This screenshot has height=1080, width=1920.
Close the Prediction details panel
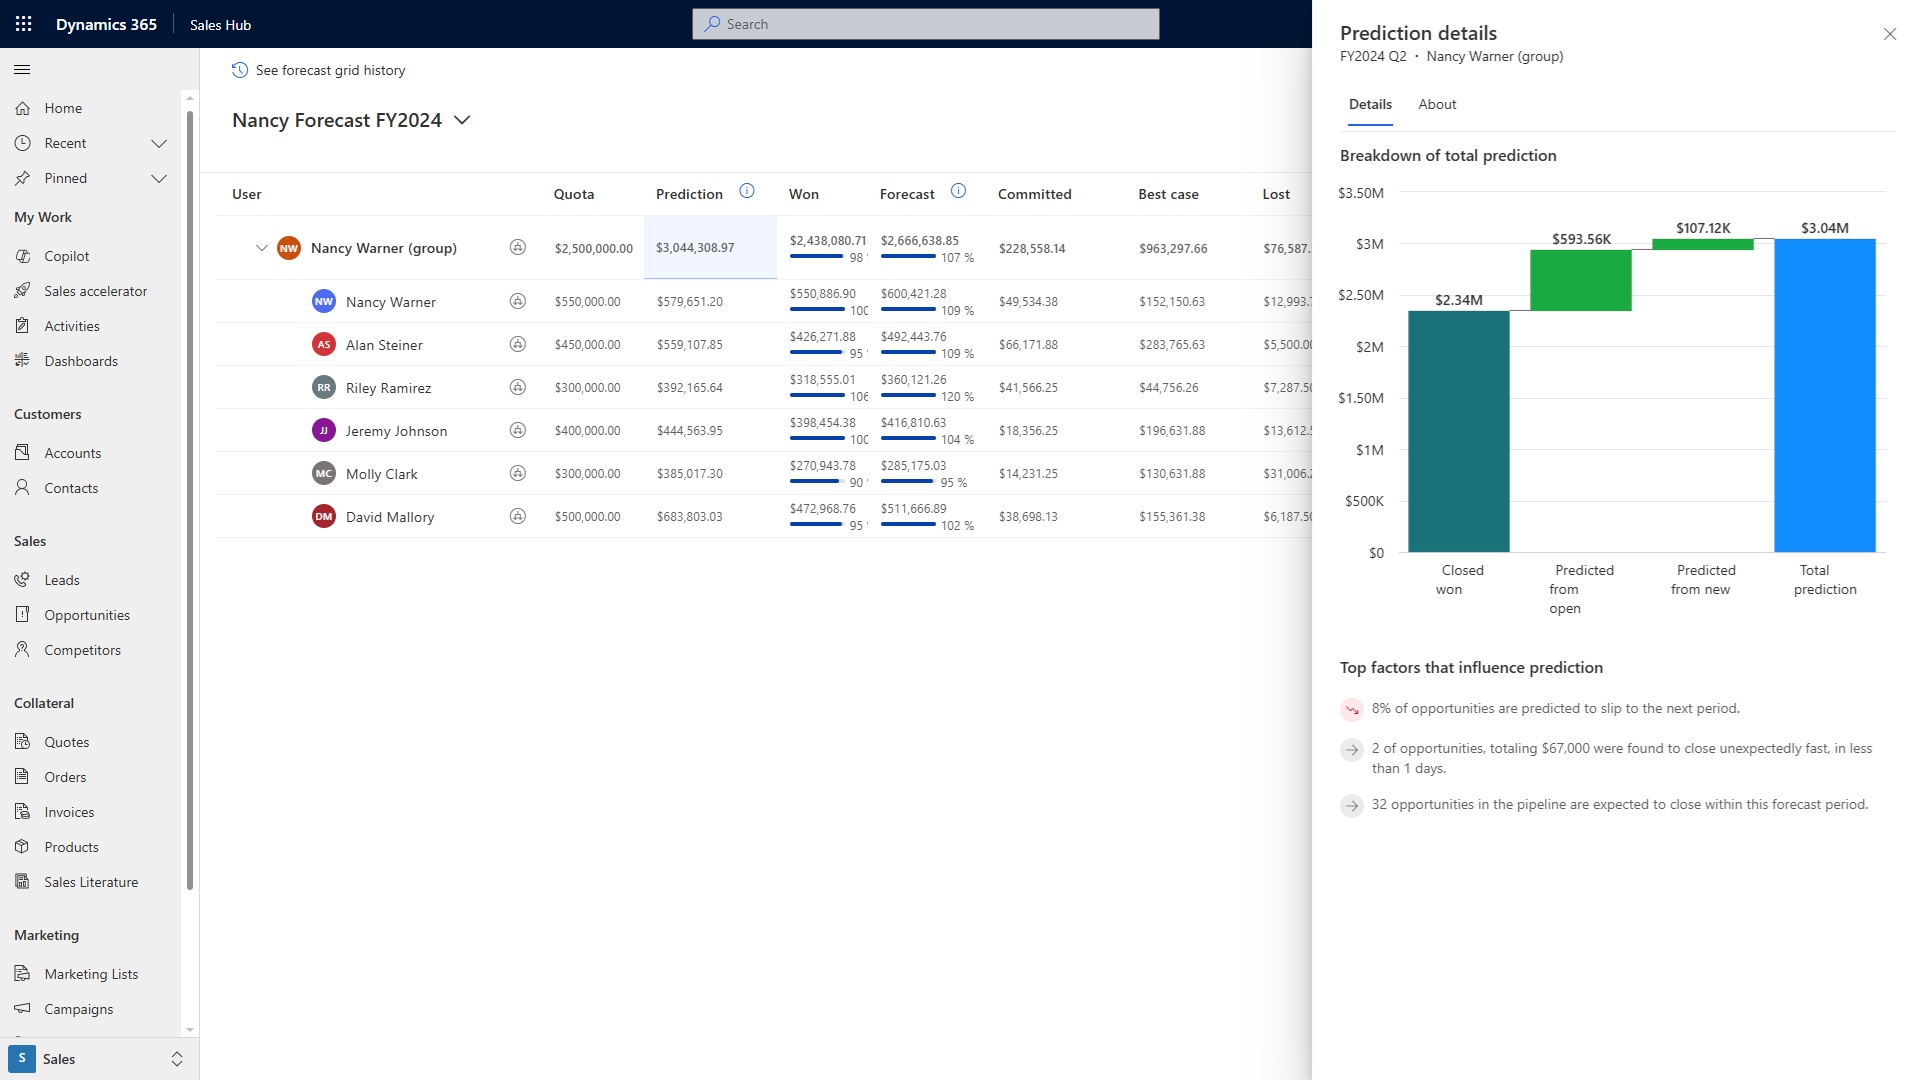[1890, 34]
